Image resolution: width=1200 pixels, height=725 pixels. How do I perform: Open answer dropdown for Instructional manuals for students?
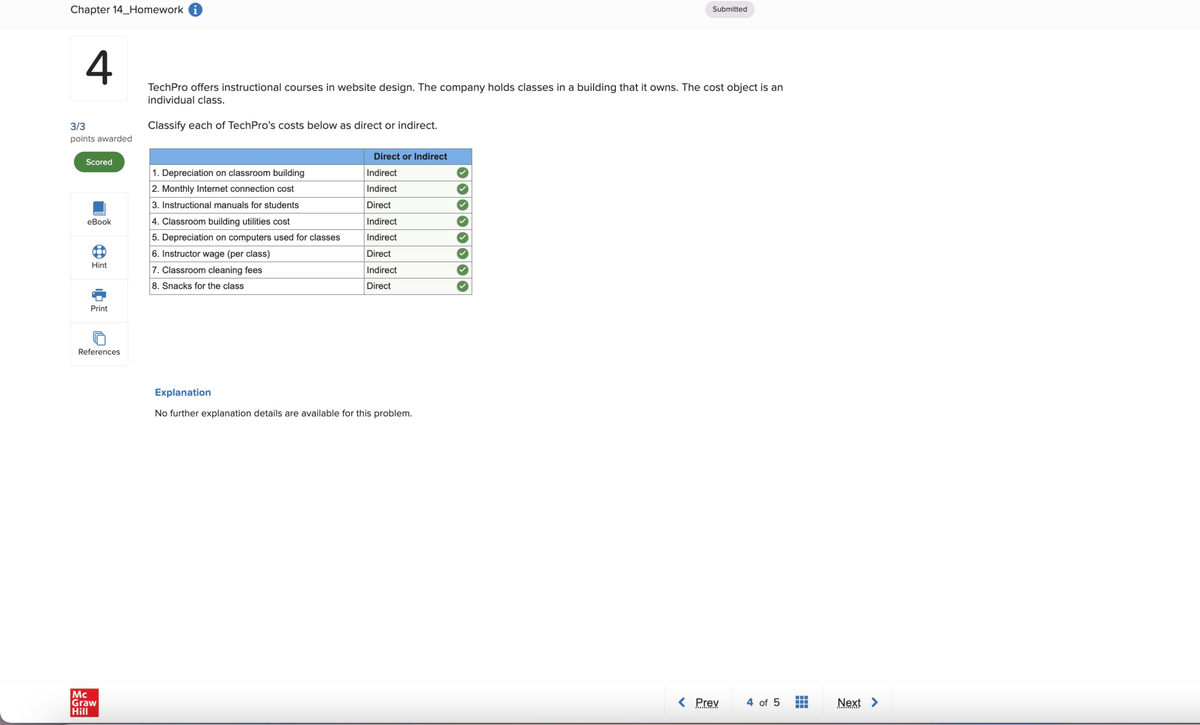(408, 205)
